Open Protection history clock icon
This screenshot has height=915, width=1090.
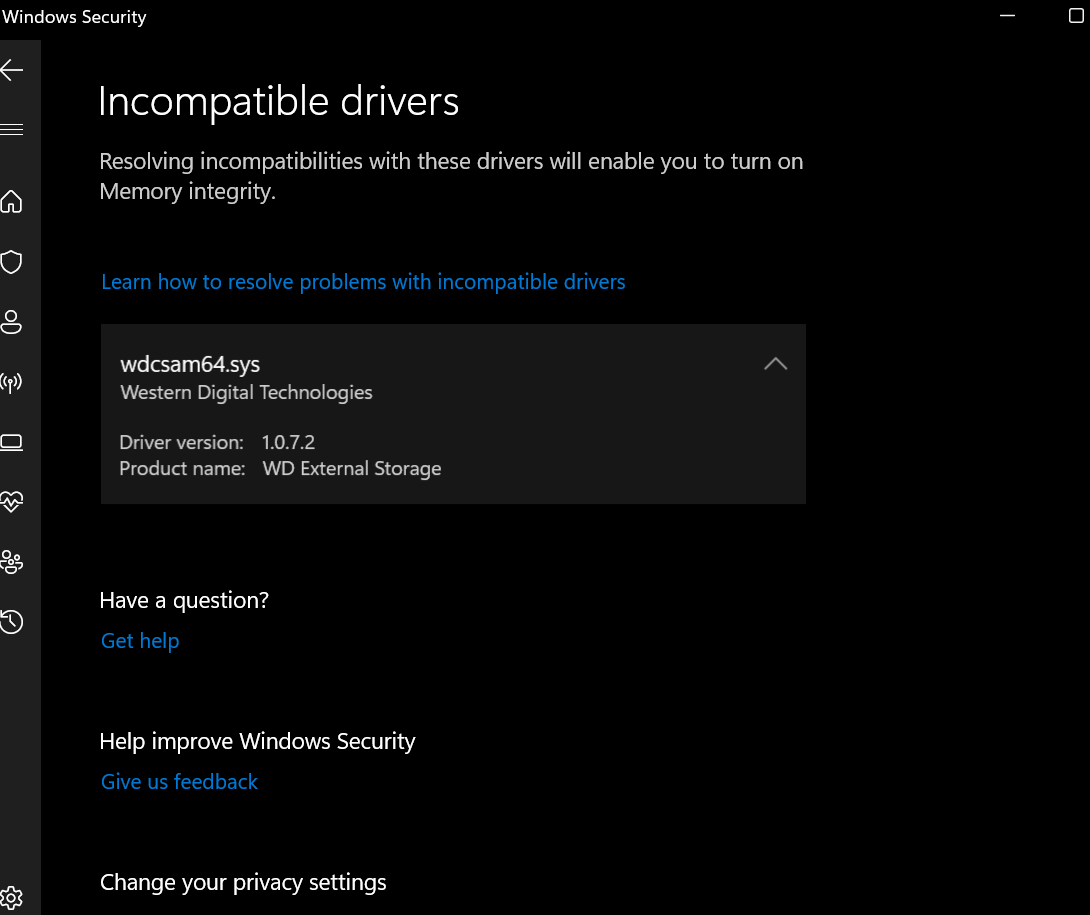click(x=12, y=622)
